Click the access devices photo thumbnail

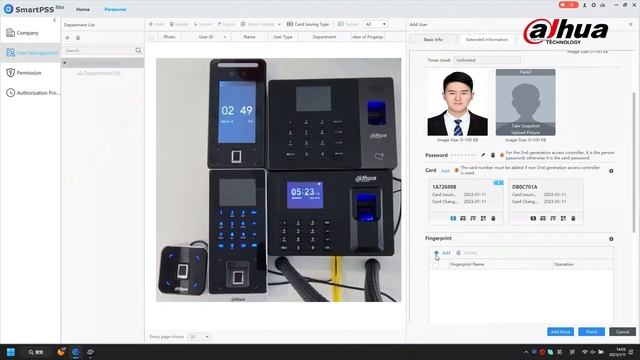coord(278,180)
